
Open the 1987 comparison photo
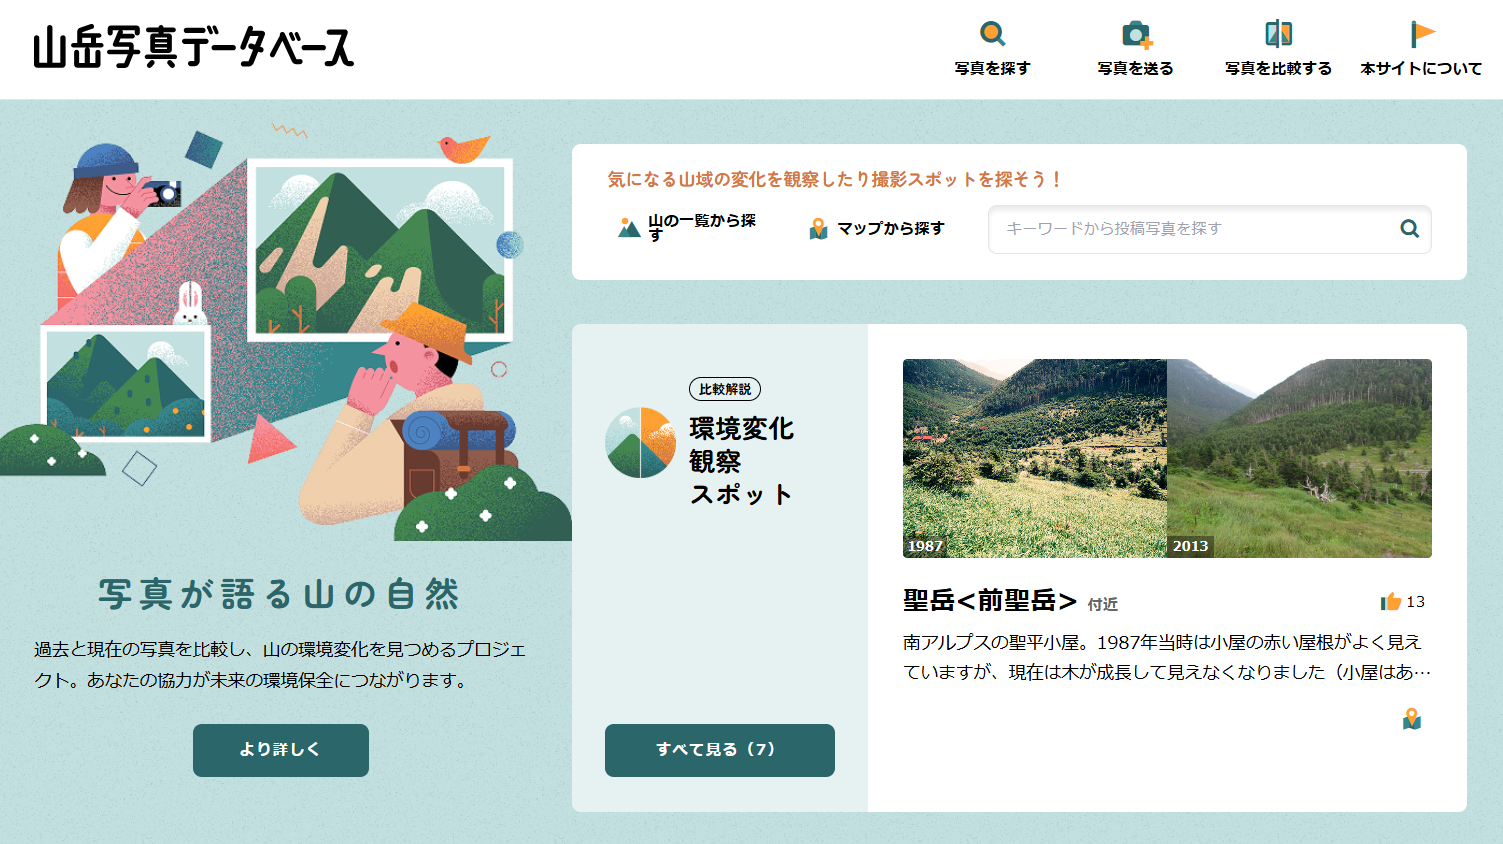coord(1035,458)
